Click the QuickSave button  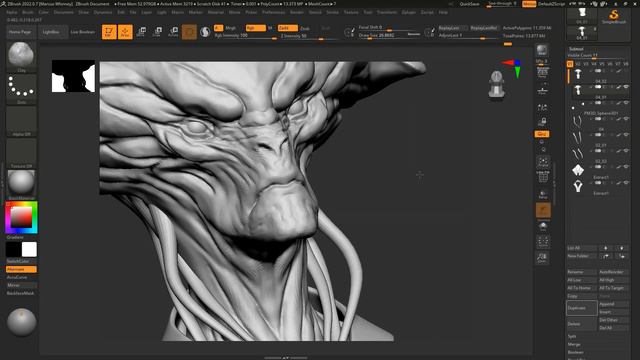[469, 4]
